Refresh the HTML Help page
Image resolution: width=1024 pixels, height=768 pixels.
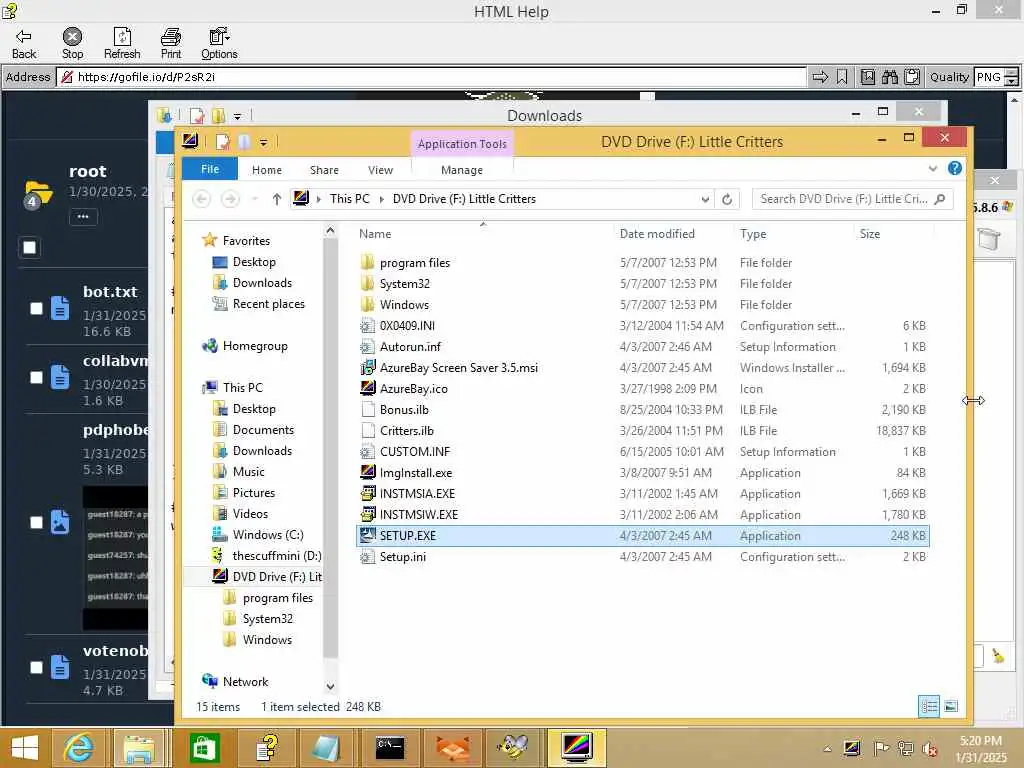(122, 43)
